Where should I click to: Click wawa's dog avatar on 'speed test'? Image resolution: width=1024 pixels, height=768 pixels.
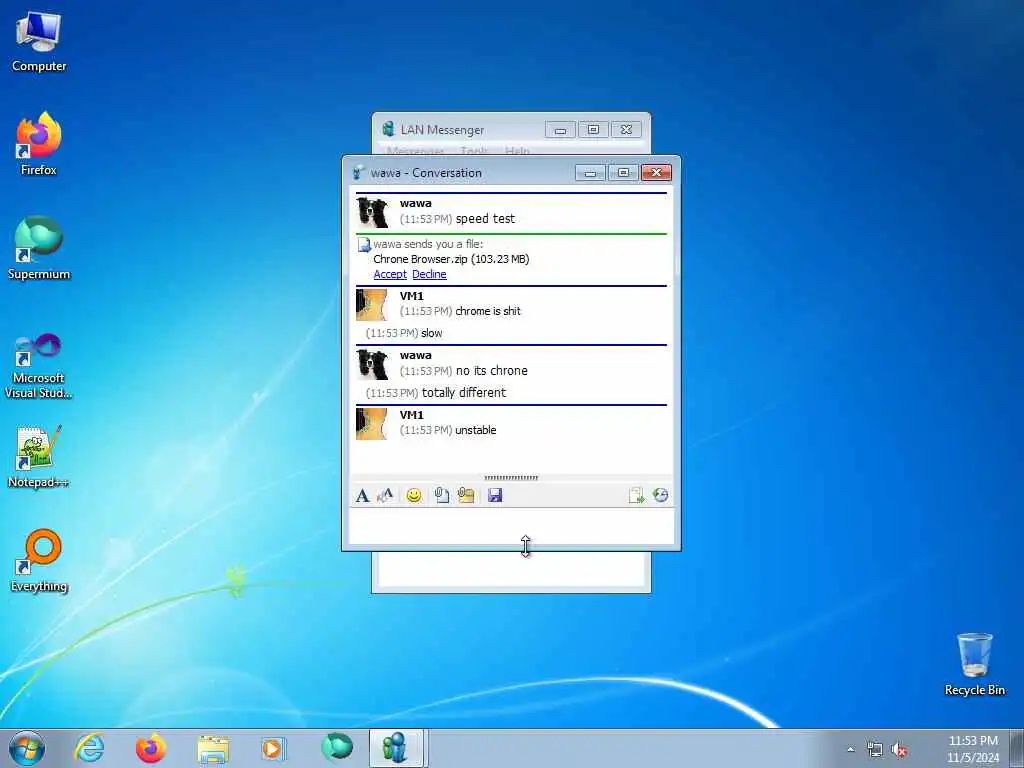[x=372, y=212]
